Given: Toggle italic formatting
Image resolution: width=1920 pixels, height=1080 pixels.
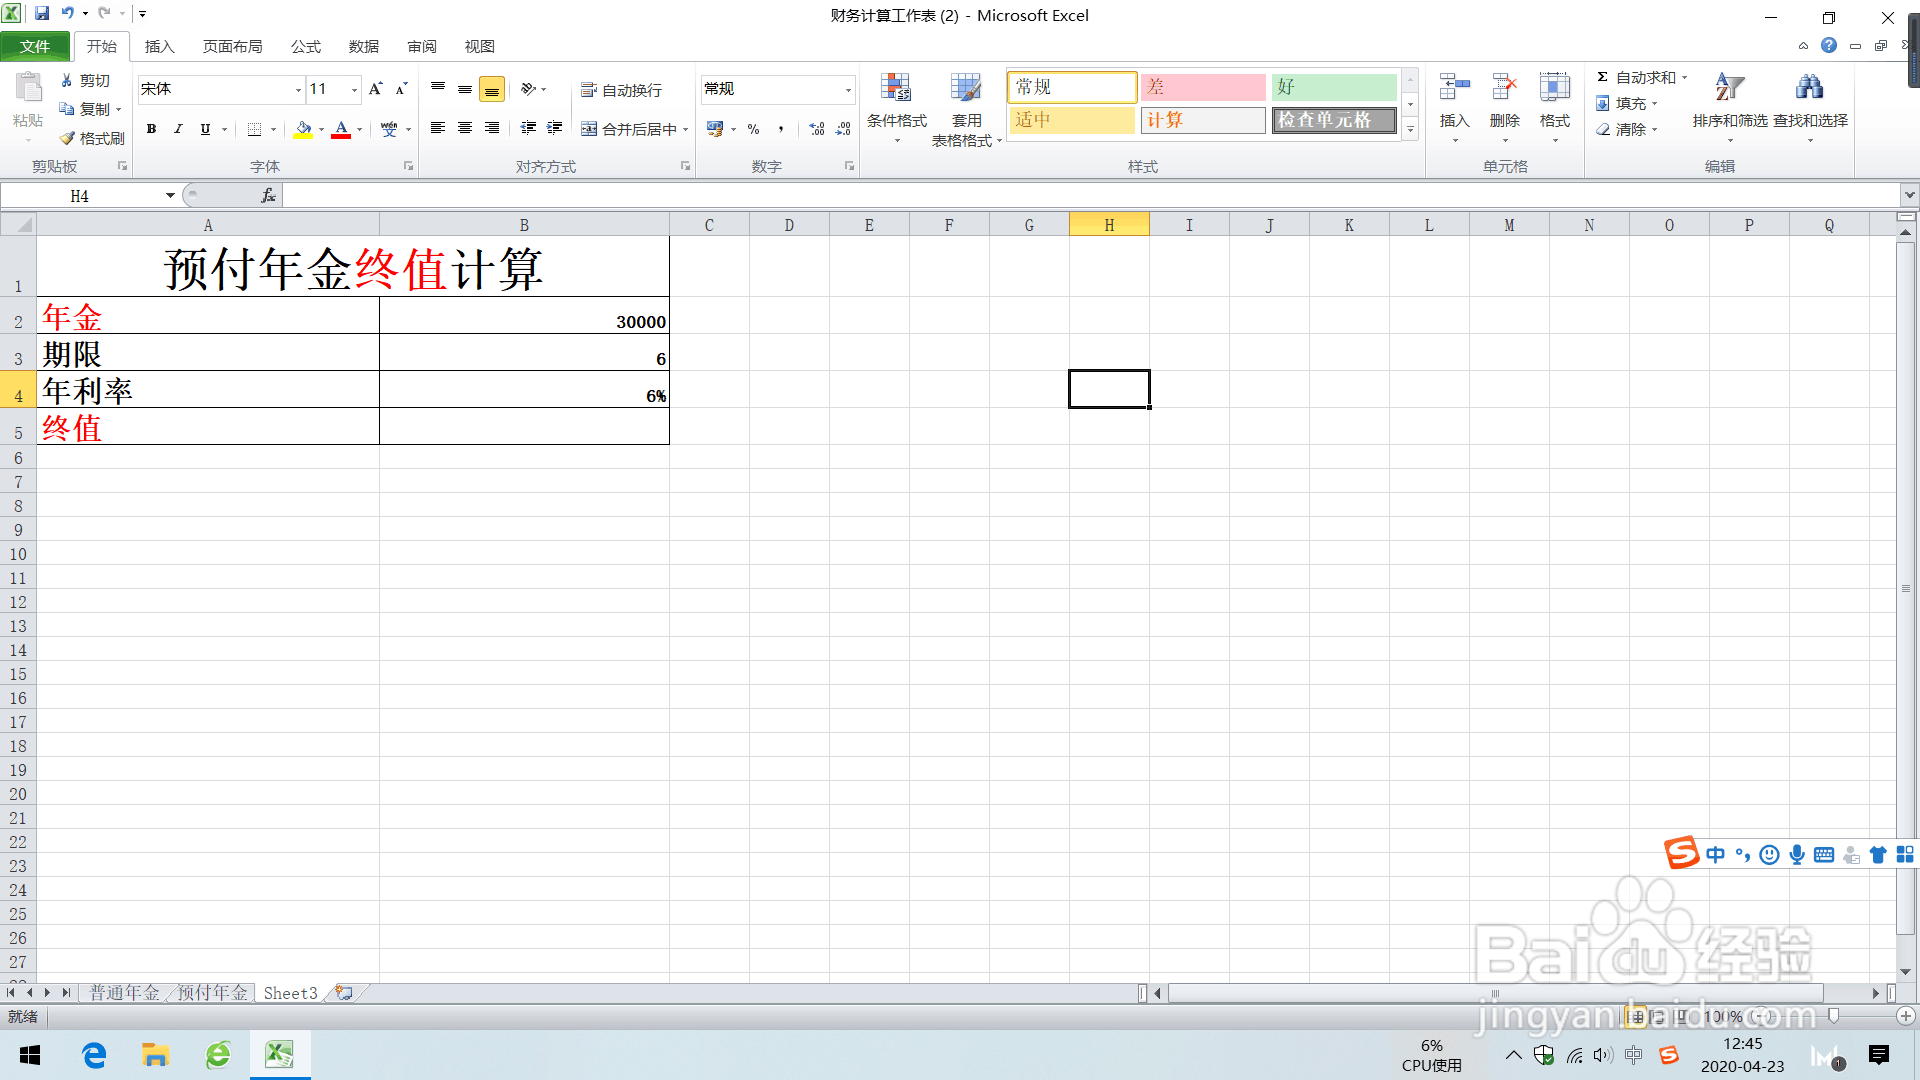Looking at the screenshot, I should click(178, 129).
